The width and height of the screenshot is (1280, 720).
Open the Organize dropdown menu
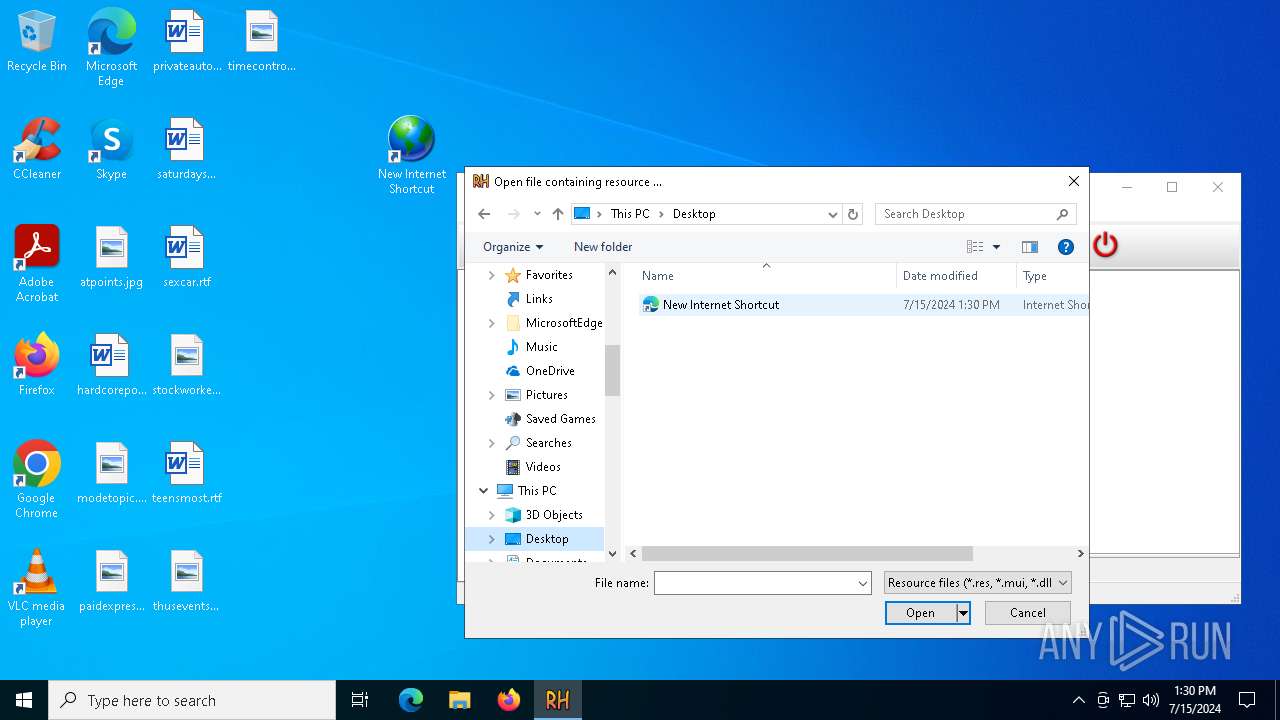coord(513,247)
